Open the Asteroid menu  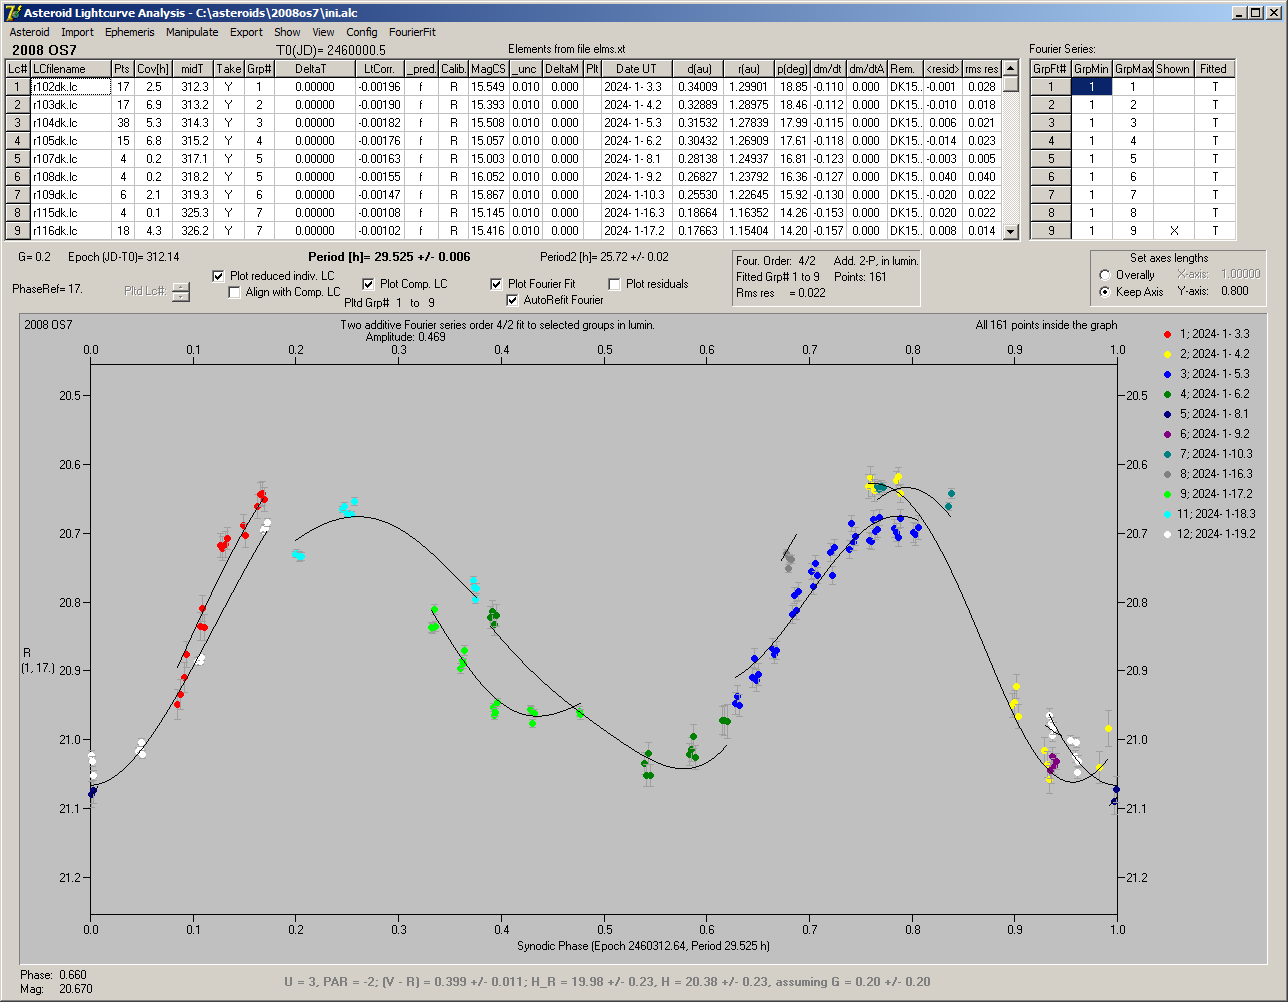tap(29, 32)
